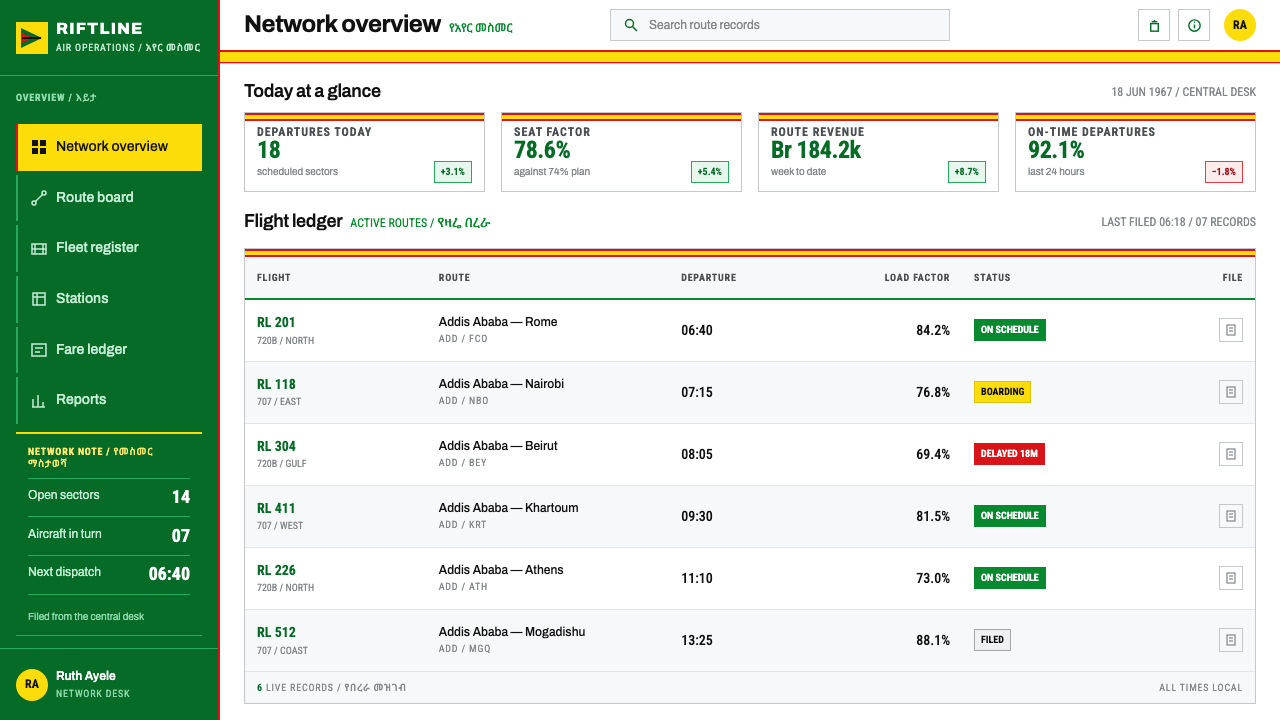Open file icon for flight RL 411
Screen dimensions: 1280x720
(1231, 516)
